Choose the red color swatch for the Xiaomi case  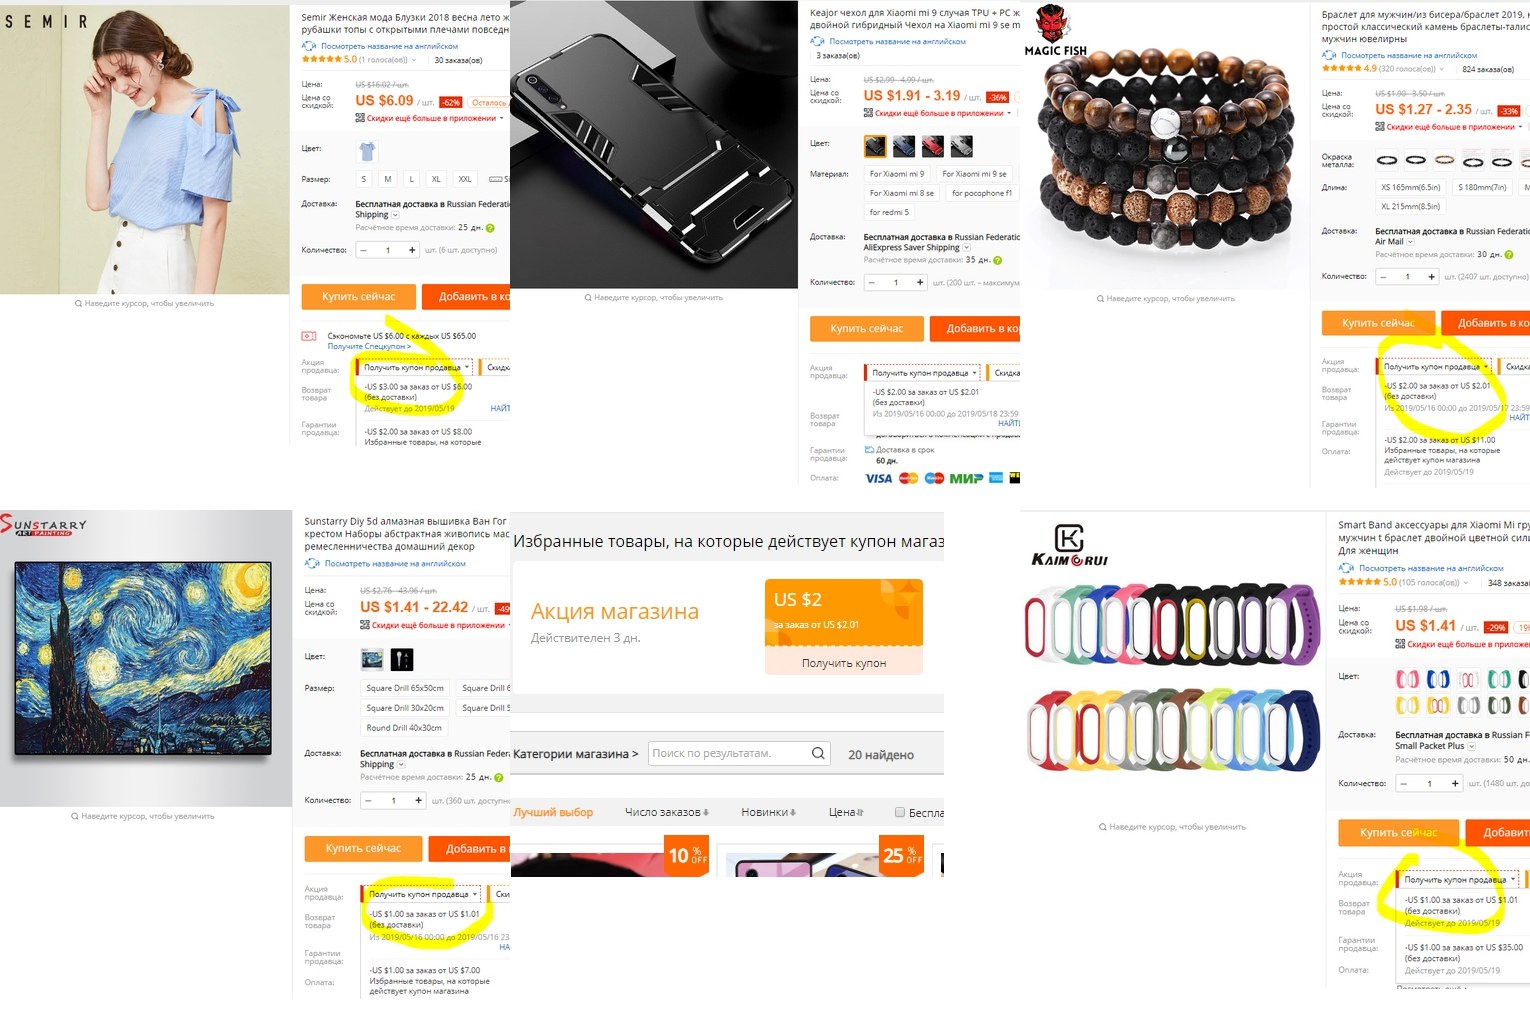933,147
